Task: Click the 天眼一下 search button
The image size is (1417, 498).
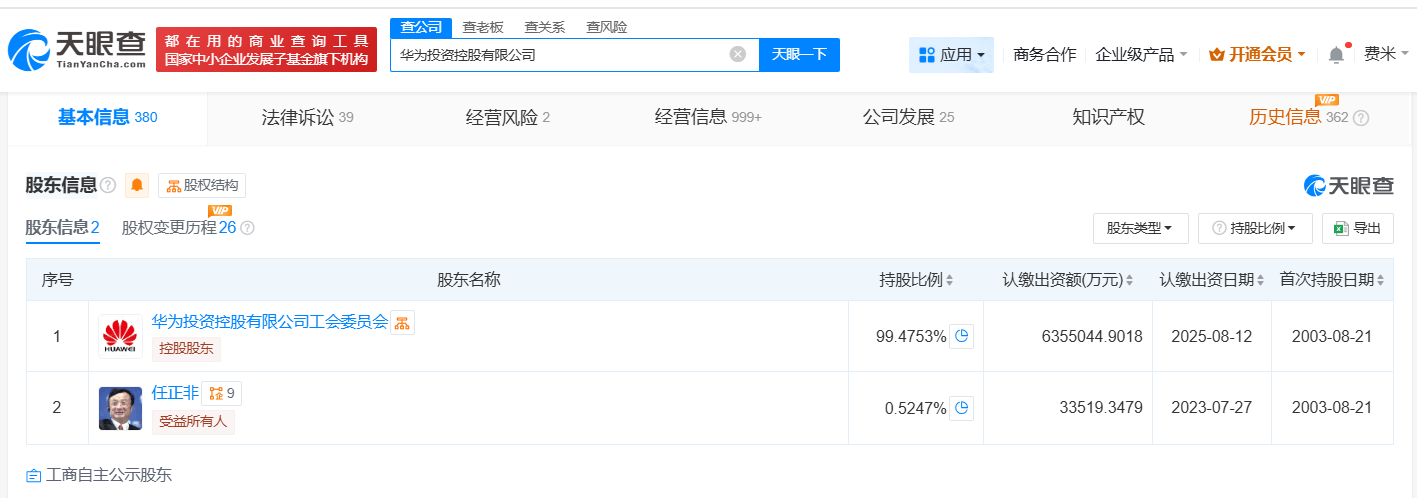Action: pyautogui.click(x=799, y=54)
